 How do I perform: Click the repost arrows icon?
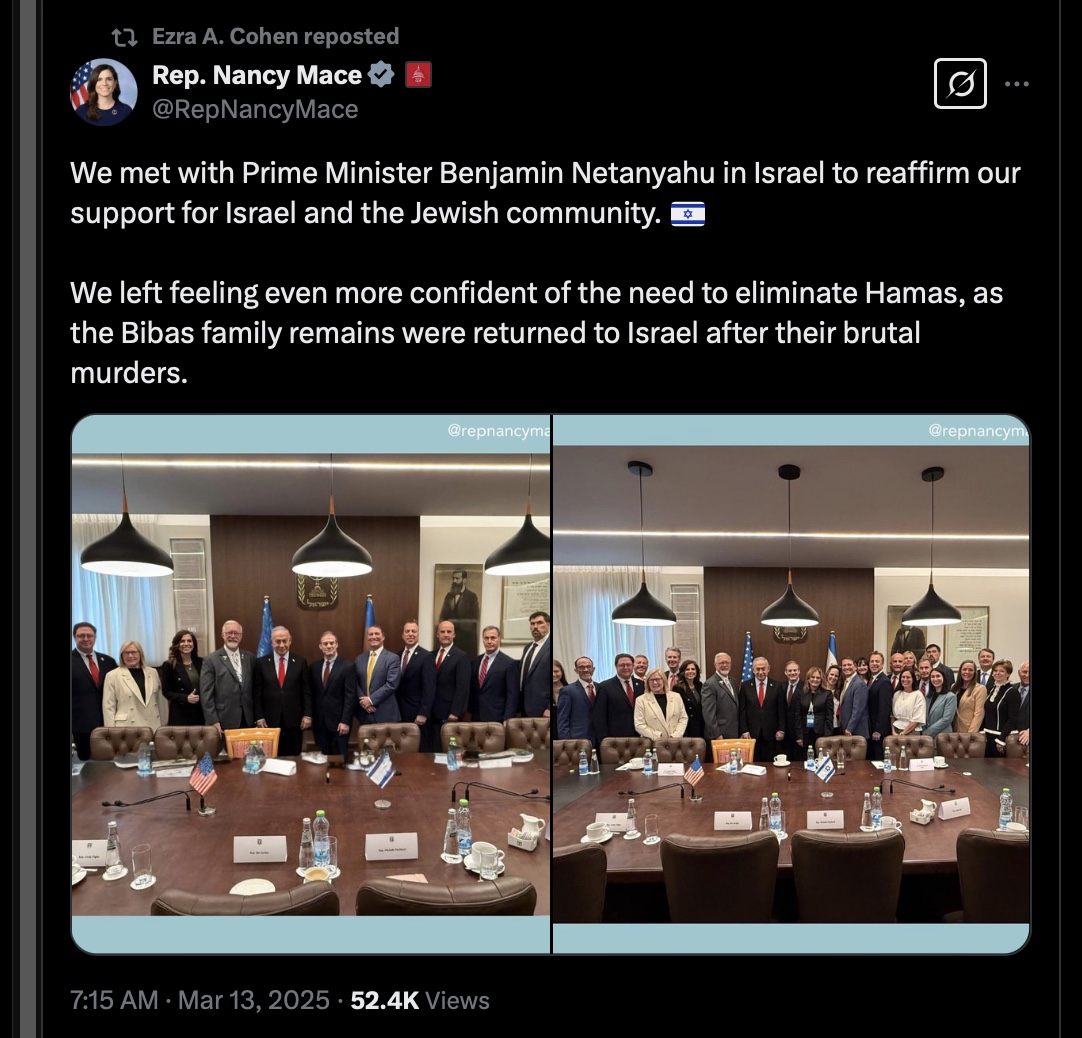point(125,37)
